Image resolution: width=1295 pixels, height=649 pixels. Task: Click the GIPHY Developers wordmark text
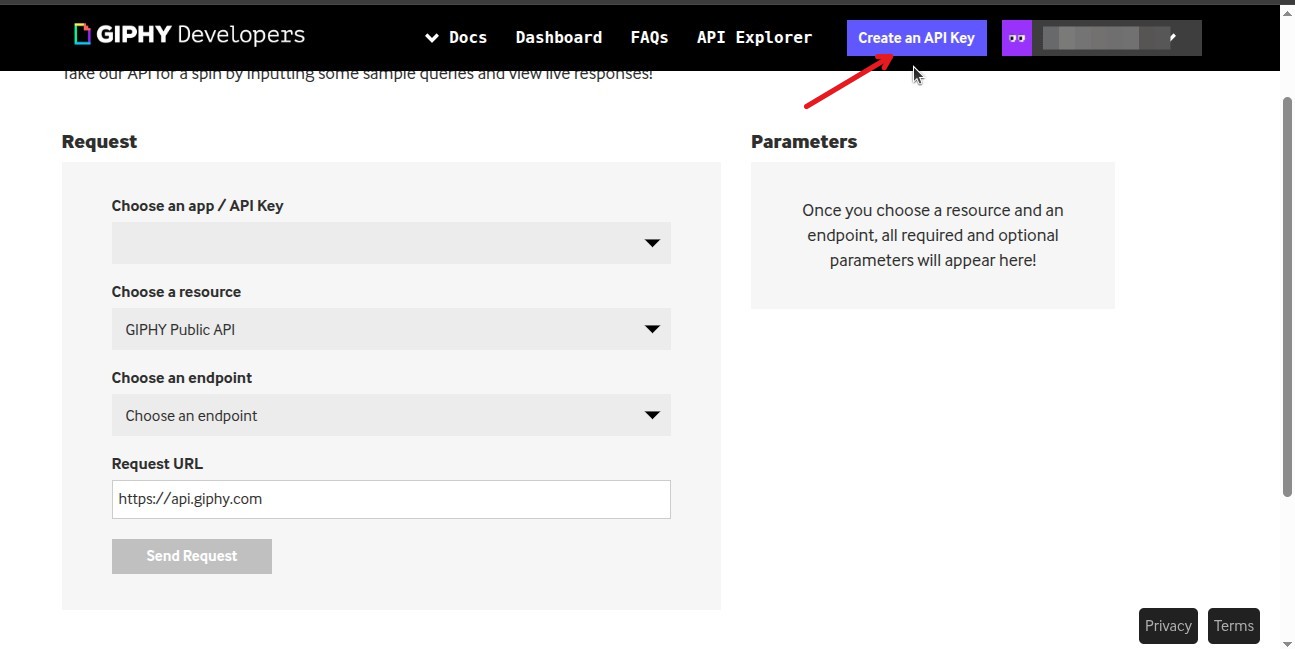(x=200, y=35)
